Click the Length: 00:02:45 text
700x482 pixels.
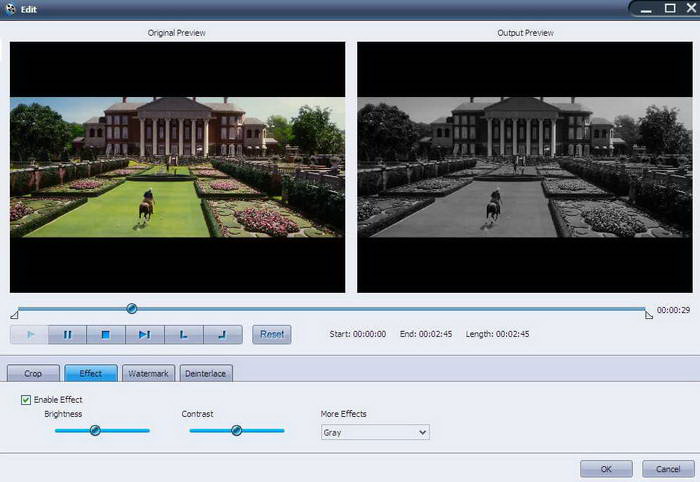click(497, 334)
